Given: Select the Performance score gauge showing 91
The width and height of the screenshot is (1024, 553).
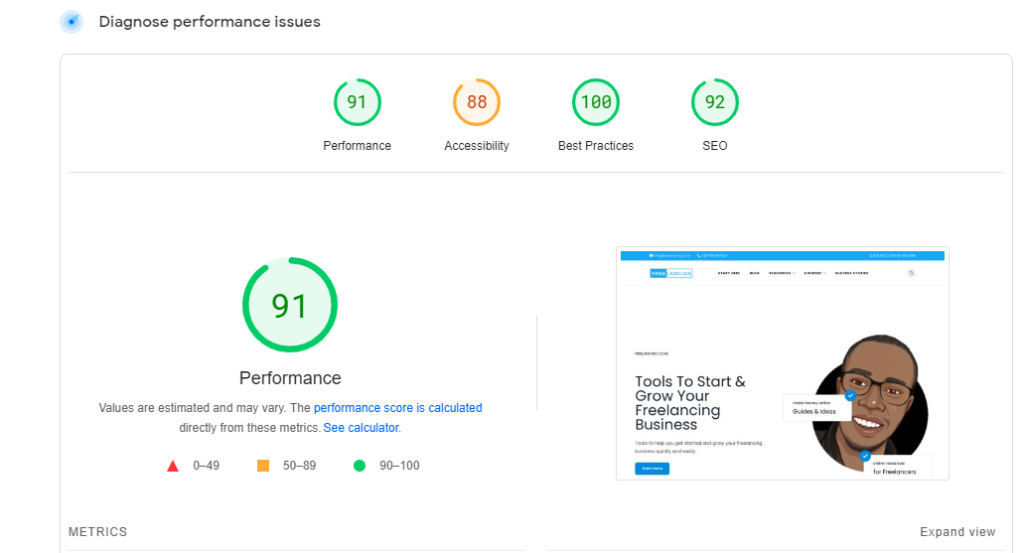Looking at the screenshot, I should (x=357, y=102).
